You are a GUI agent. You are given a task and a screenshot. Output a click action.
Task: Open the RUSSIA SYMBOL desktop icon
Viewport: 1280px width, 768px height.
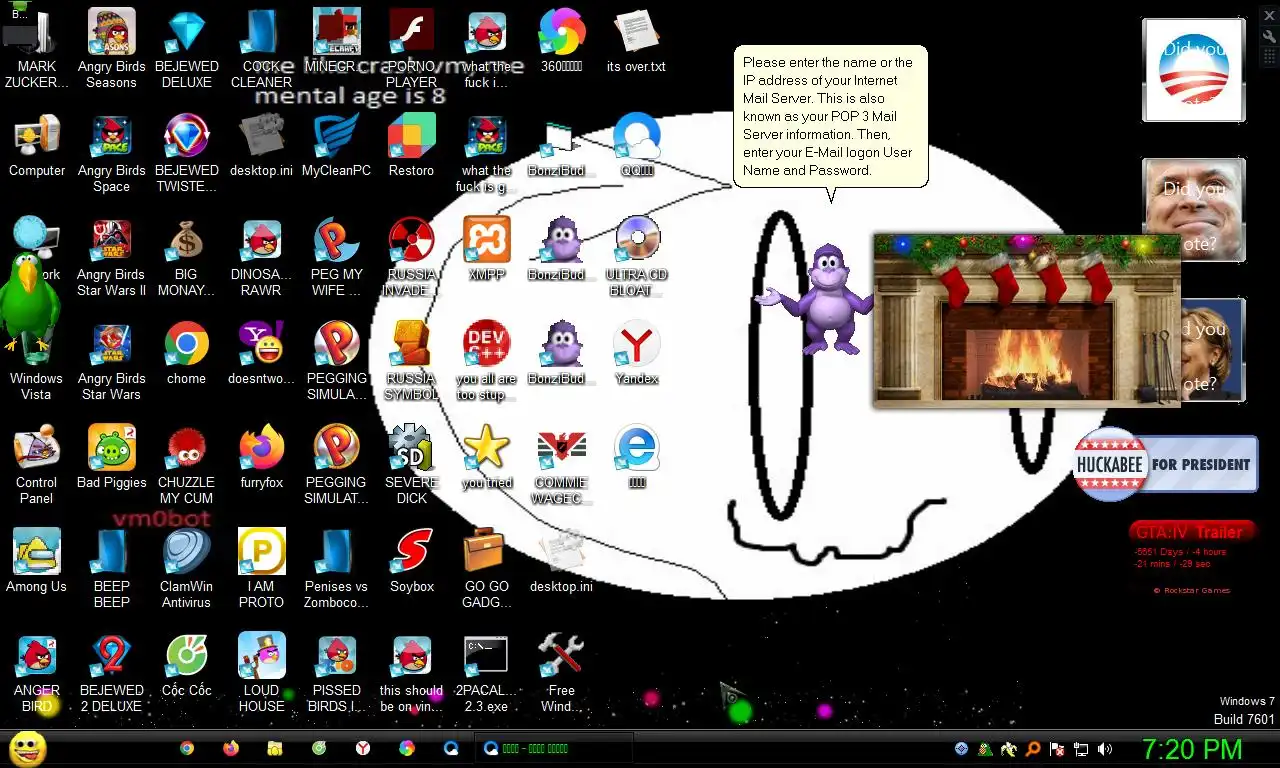[x=412, y=360]
